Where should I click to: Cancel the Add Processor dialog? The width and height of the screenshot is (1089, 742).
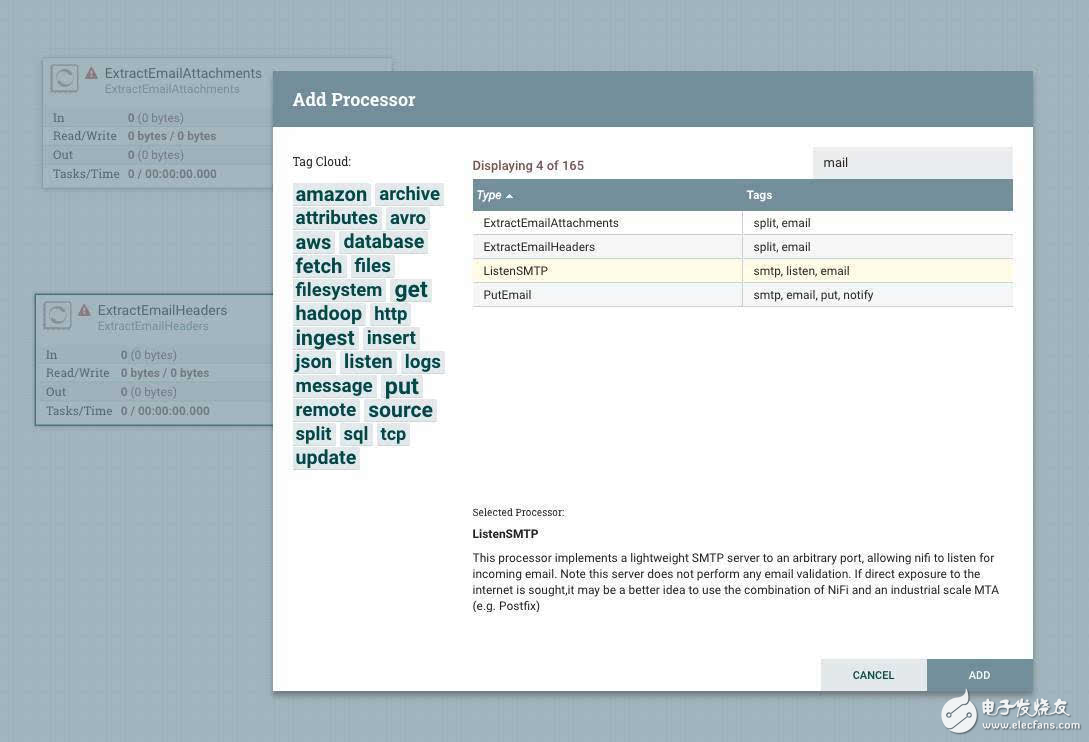coord(873,675)
